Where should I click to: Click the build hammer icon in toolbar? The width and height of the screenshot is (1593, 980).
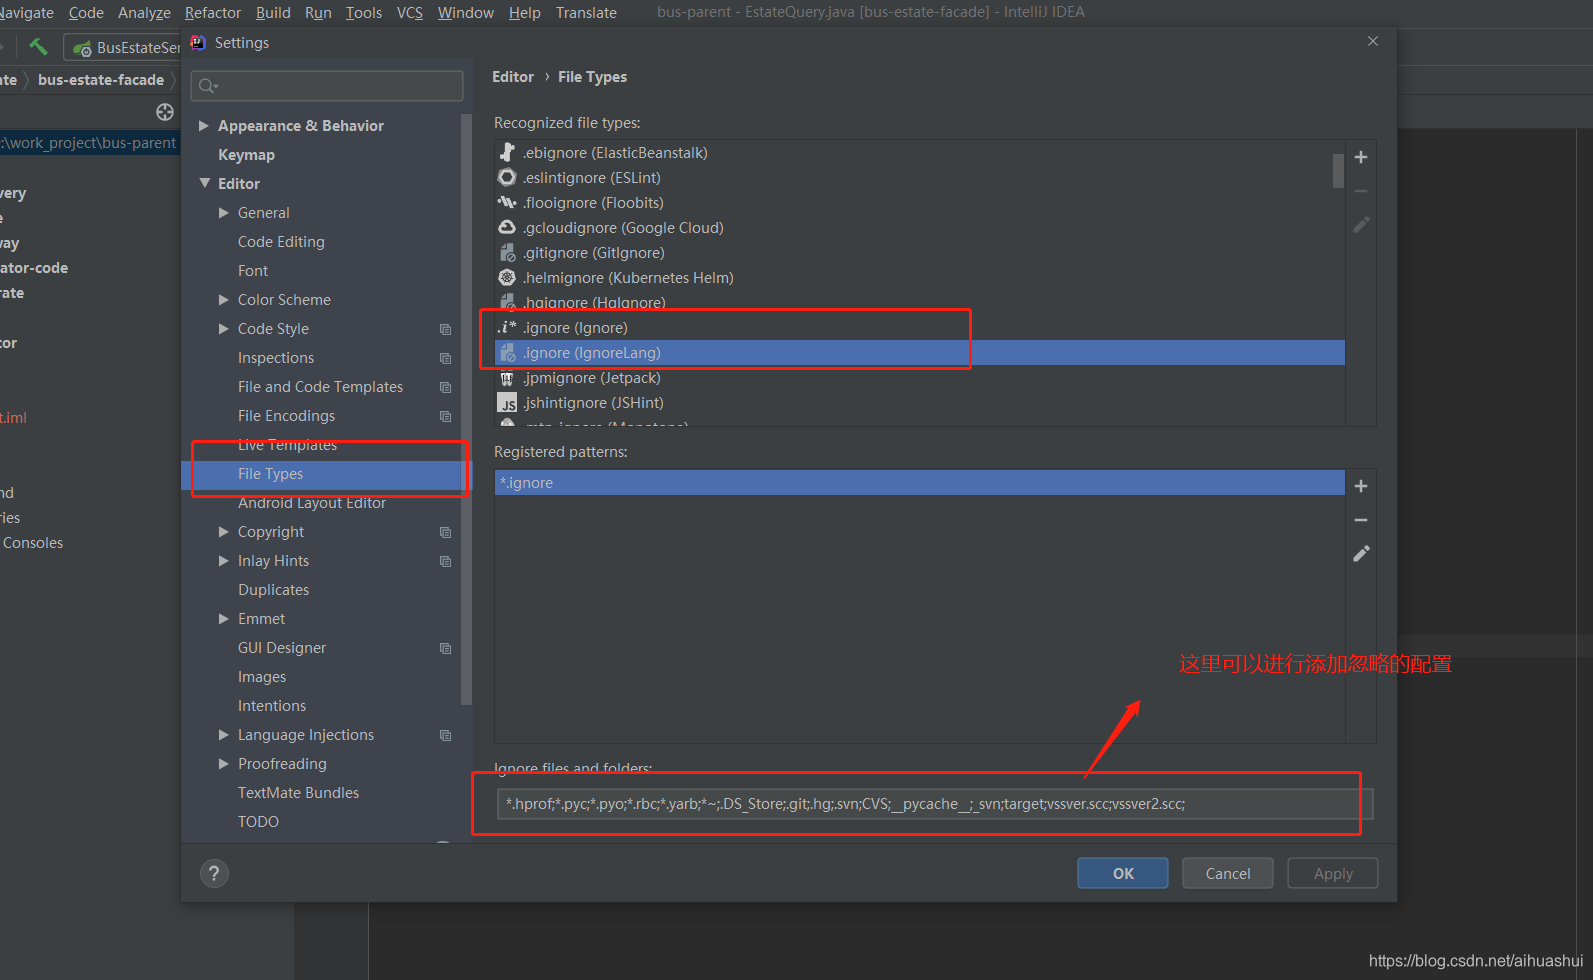[38, 46]
